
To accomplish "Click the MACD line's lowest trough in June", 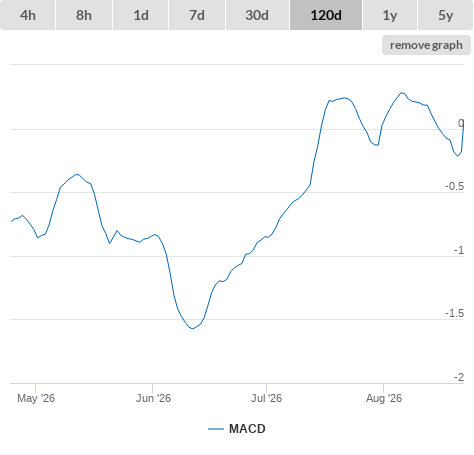I will (x=192, y=329).
